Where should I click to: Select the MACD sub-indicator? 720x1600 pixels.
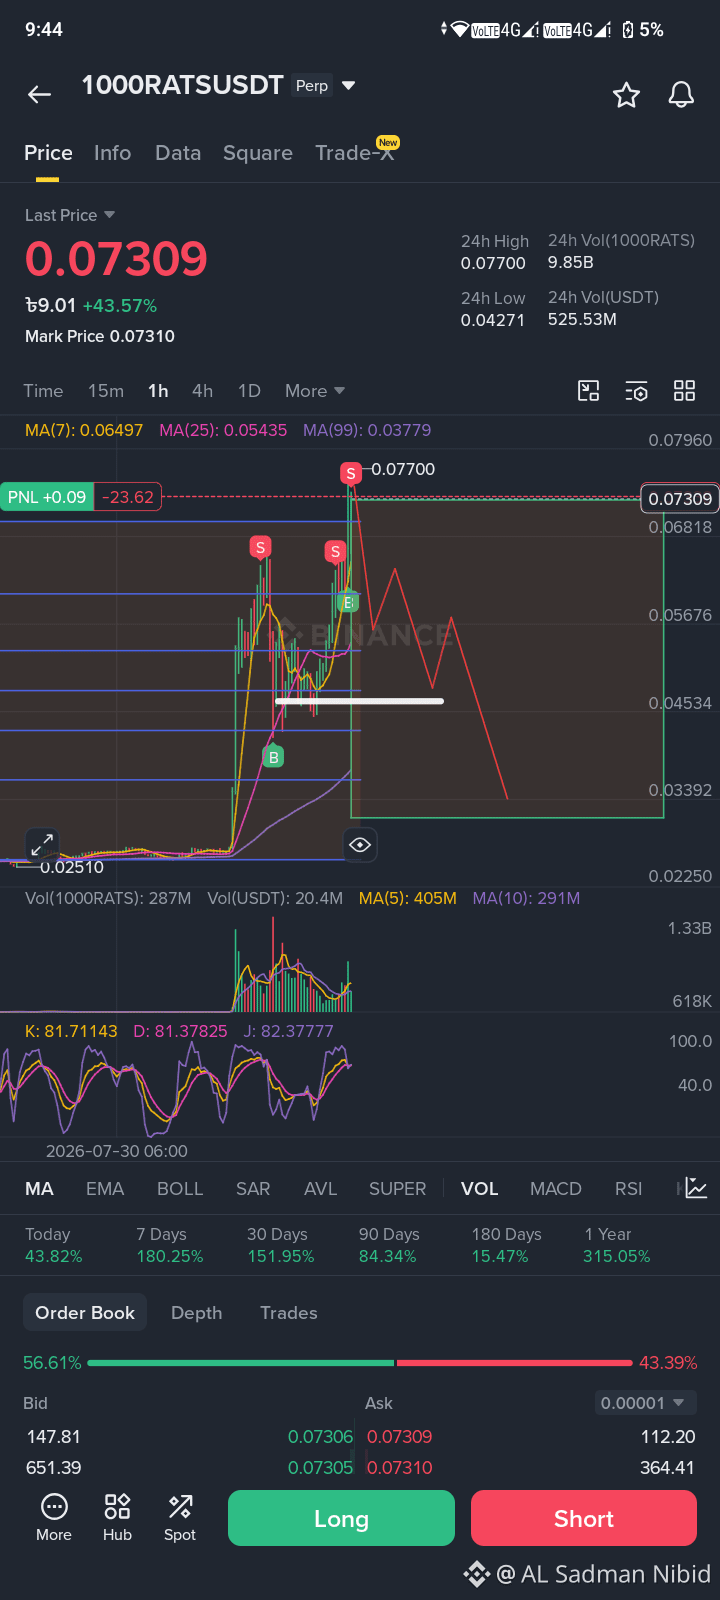pos(556,1189)
